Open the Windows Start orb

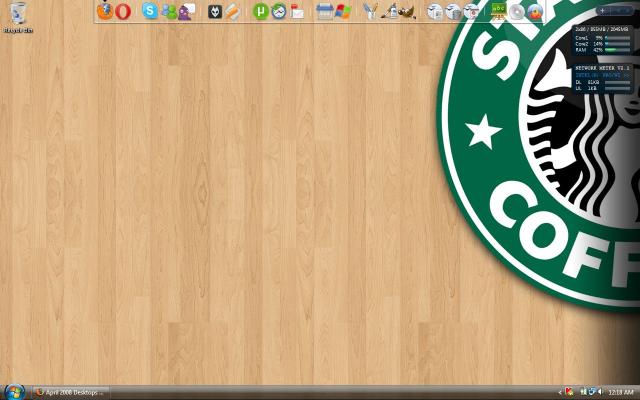pyautogui.click(x=15, y=392)
